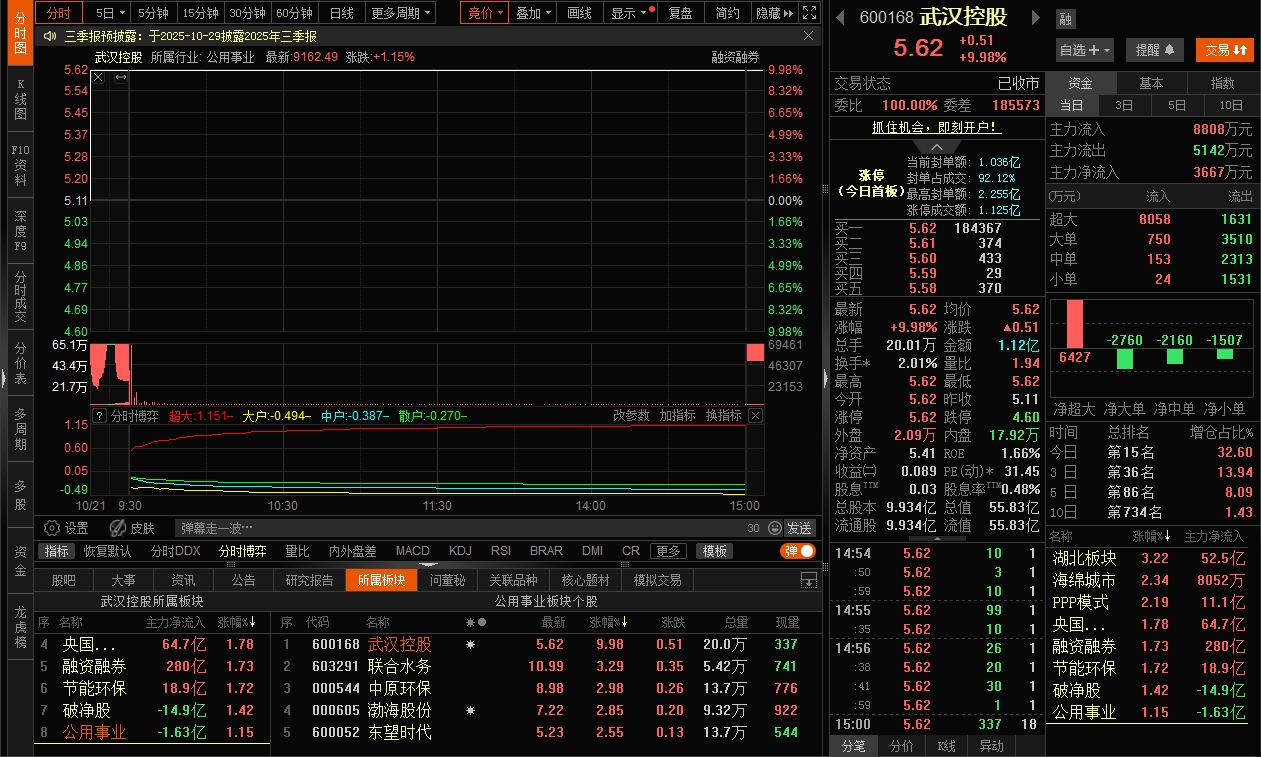Screen dimensions: 1261x757
Task: Click the download icon at the bottom panel's right edge
Action: pyautogui.click(x=809, y=580)
